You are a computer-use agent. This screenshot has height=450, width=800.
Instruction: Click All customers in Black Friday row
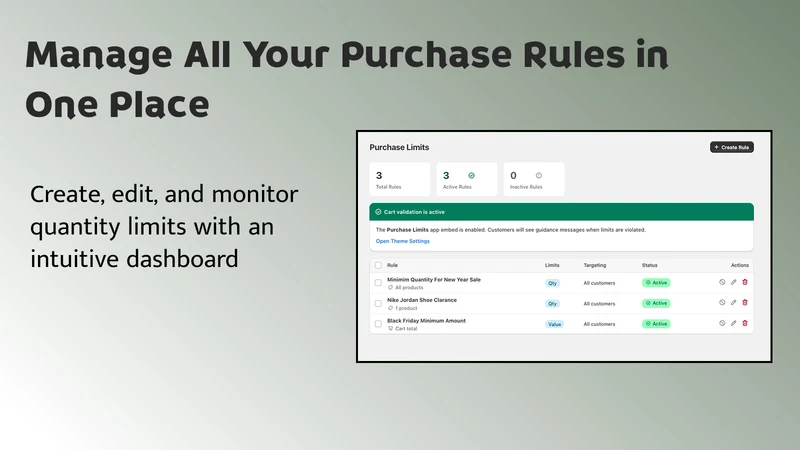[599, 324]
